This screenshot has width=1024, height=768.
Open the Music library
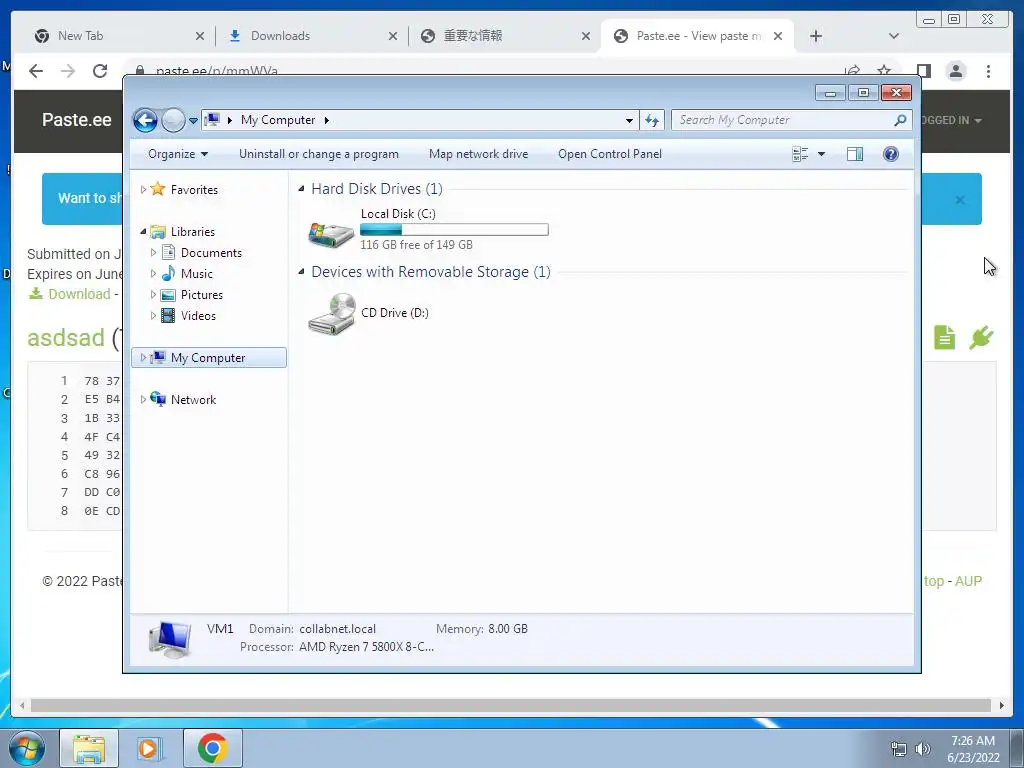[197, 274]
